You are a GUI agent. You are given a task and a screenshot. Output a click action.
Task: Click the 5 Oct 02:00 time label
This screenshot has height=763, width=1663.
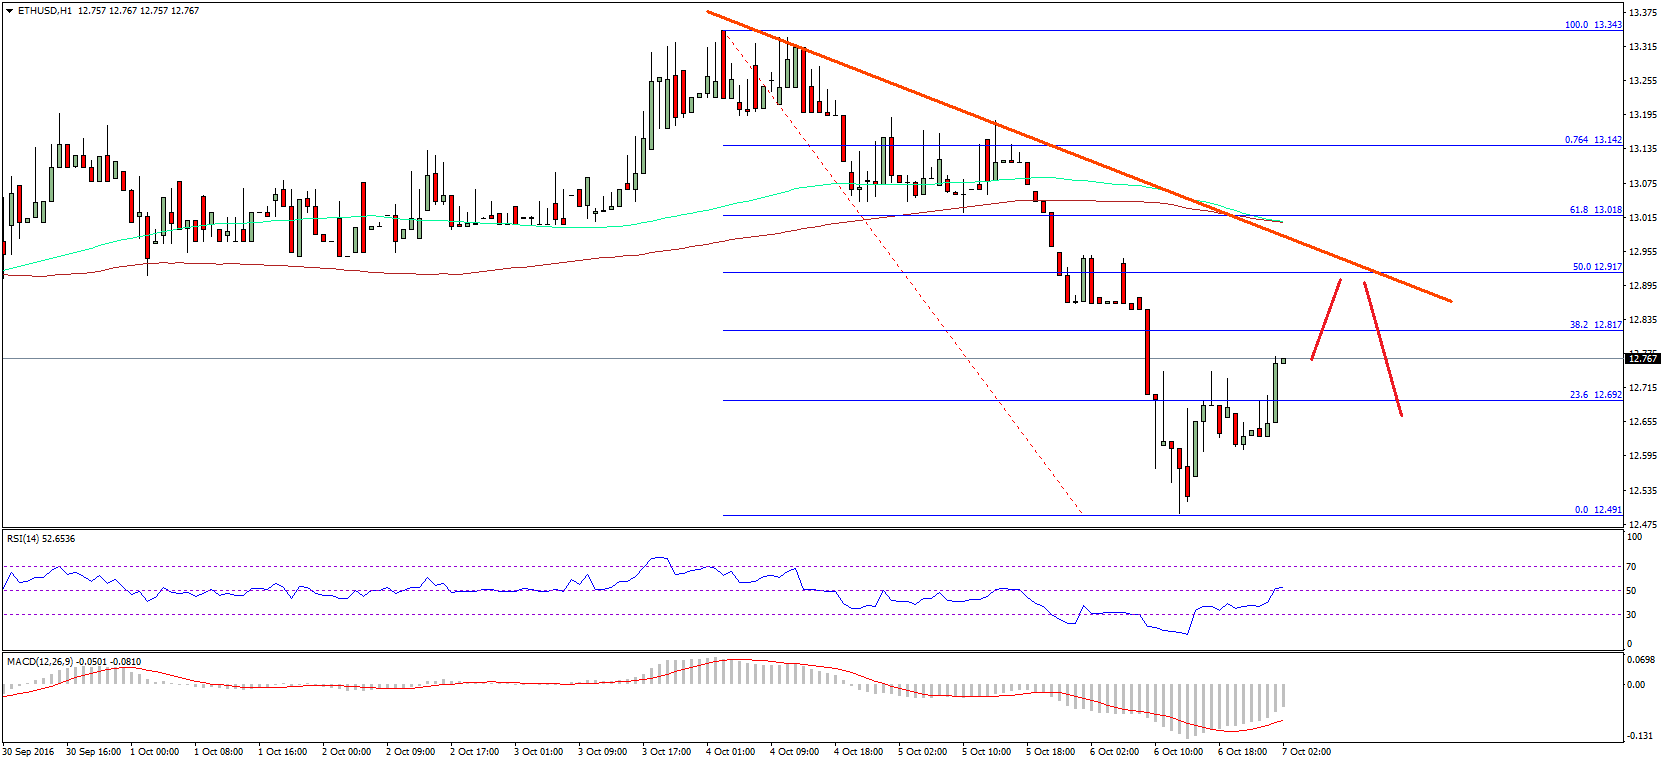point(922,752)
